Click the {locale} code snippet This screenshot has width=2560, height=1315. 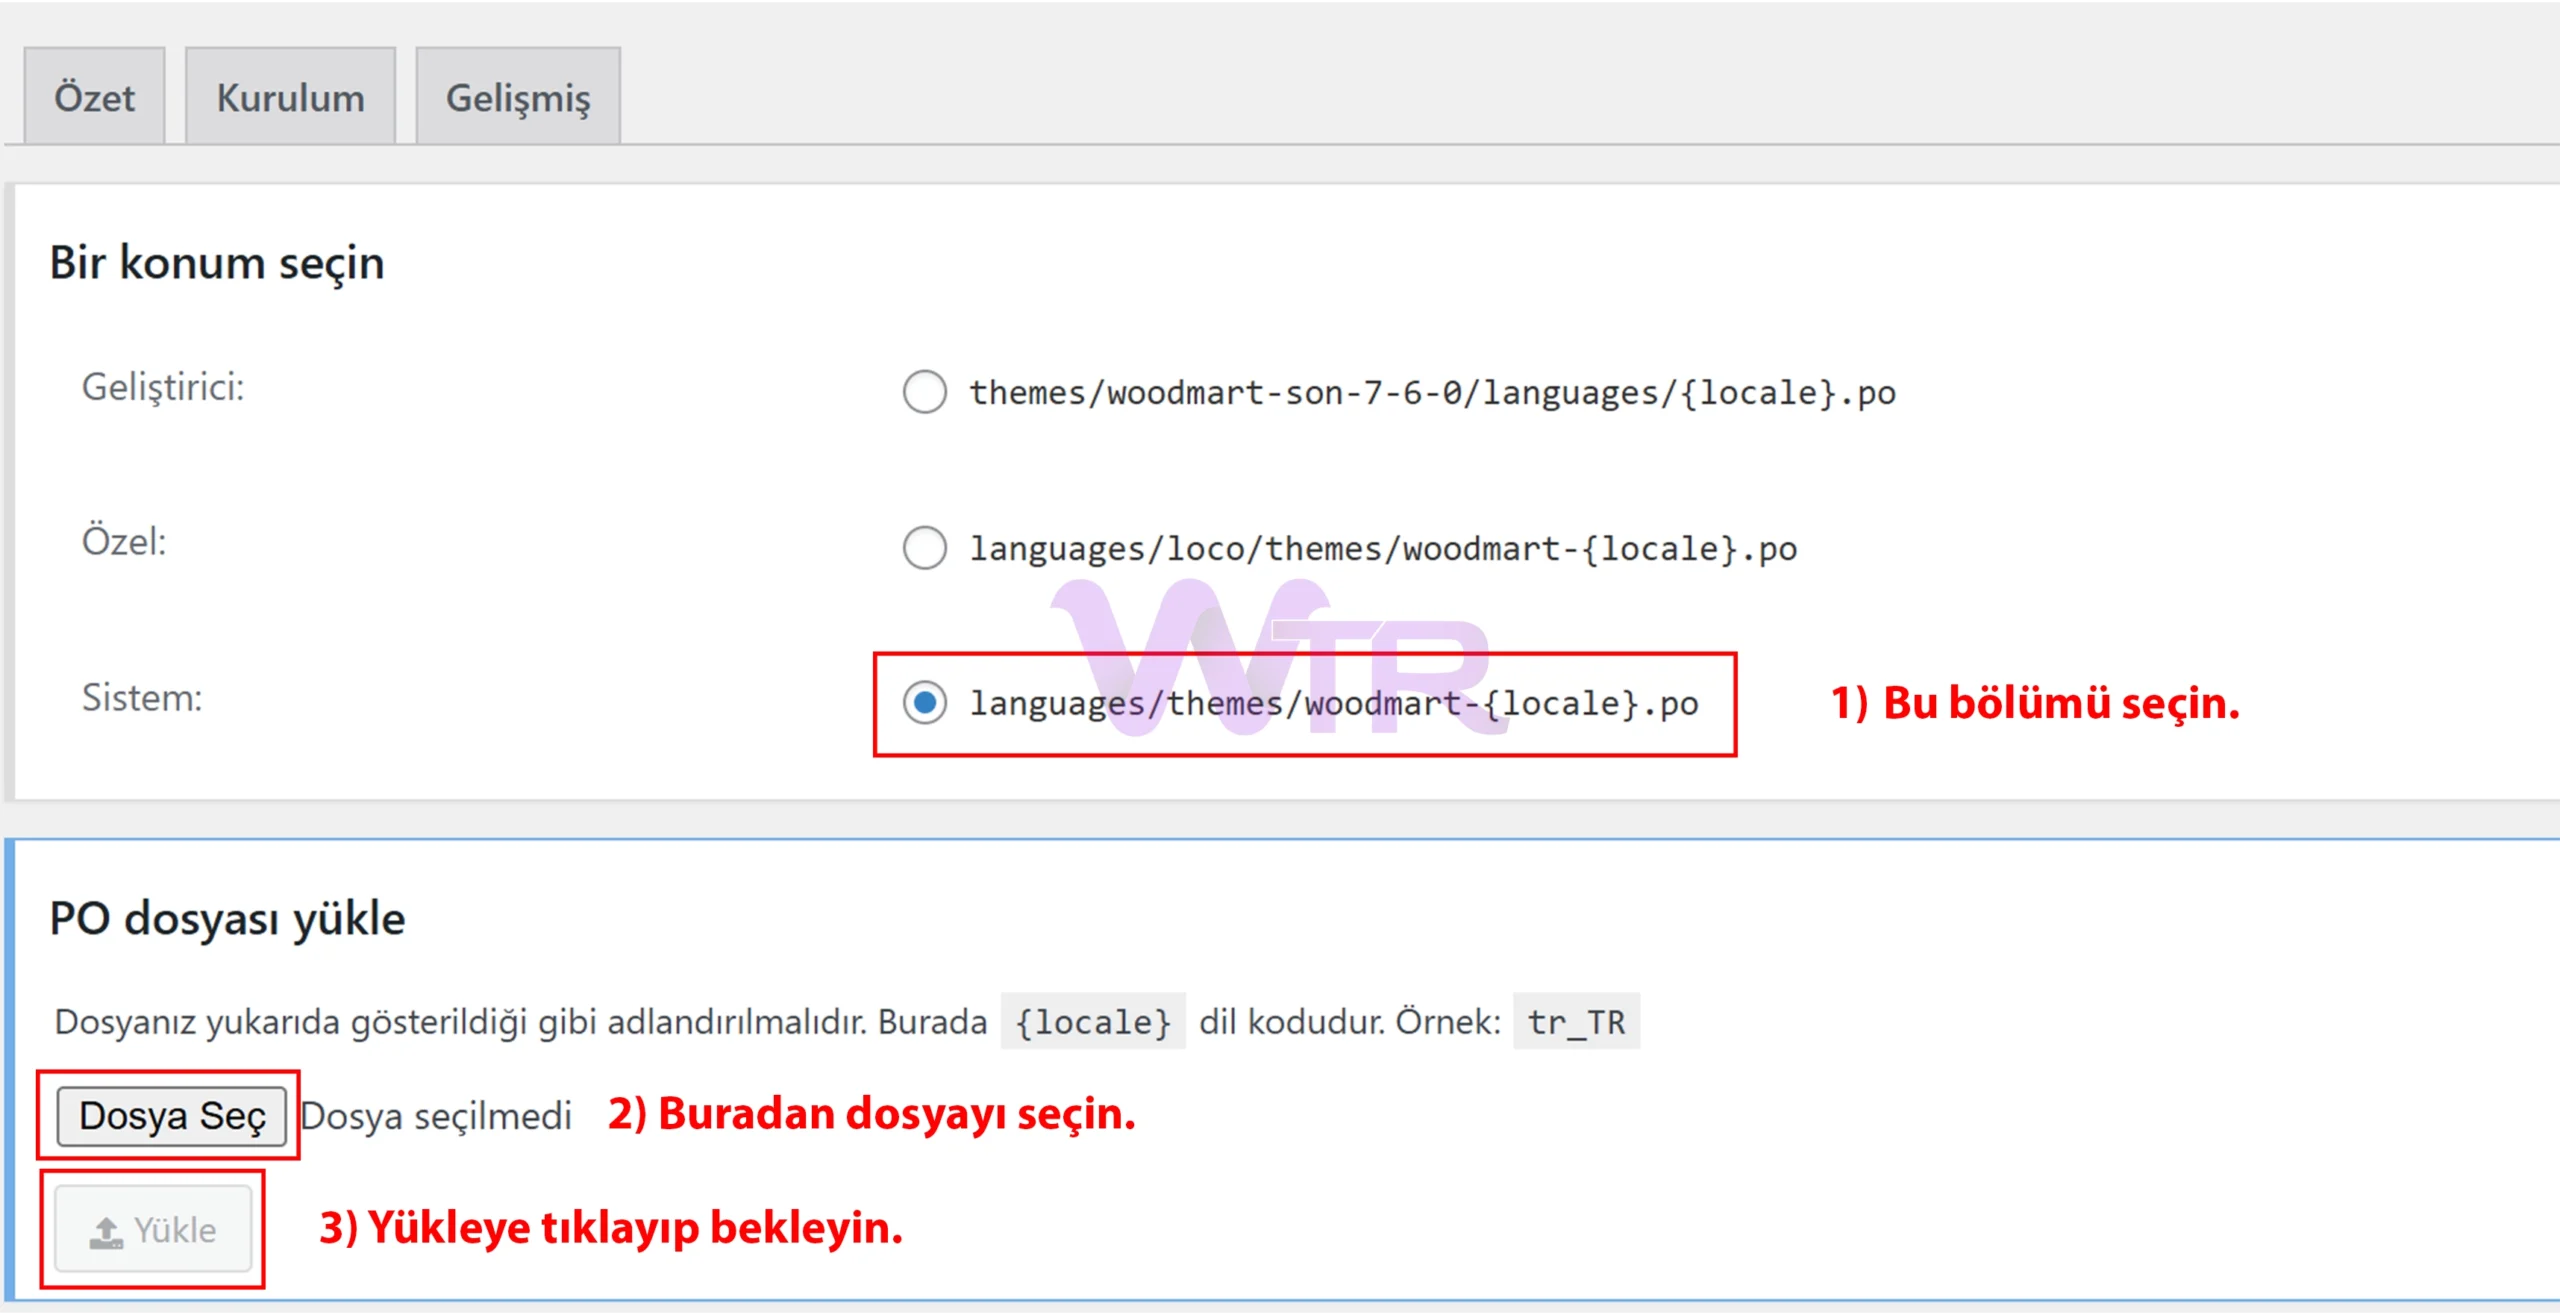tap(1092, 1021)
